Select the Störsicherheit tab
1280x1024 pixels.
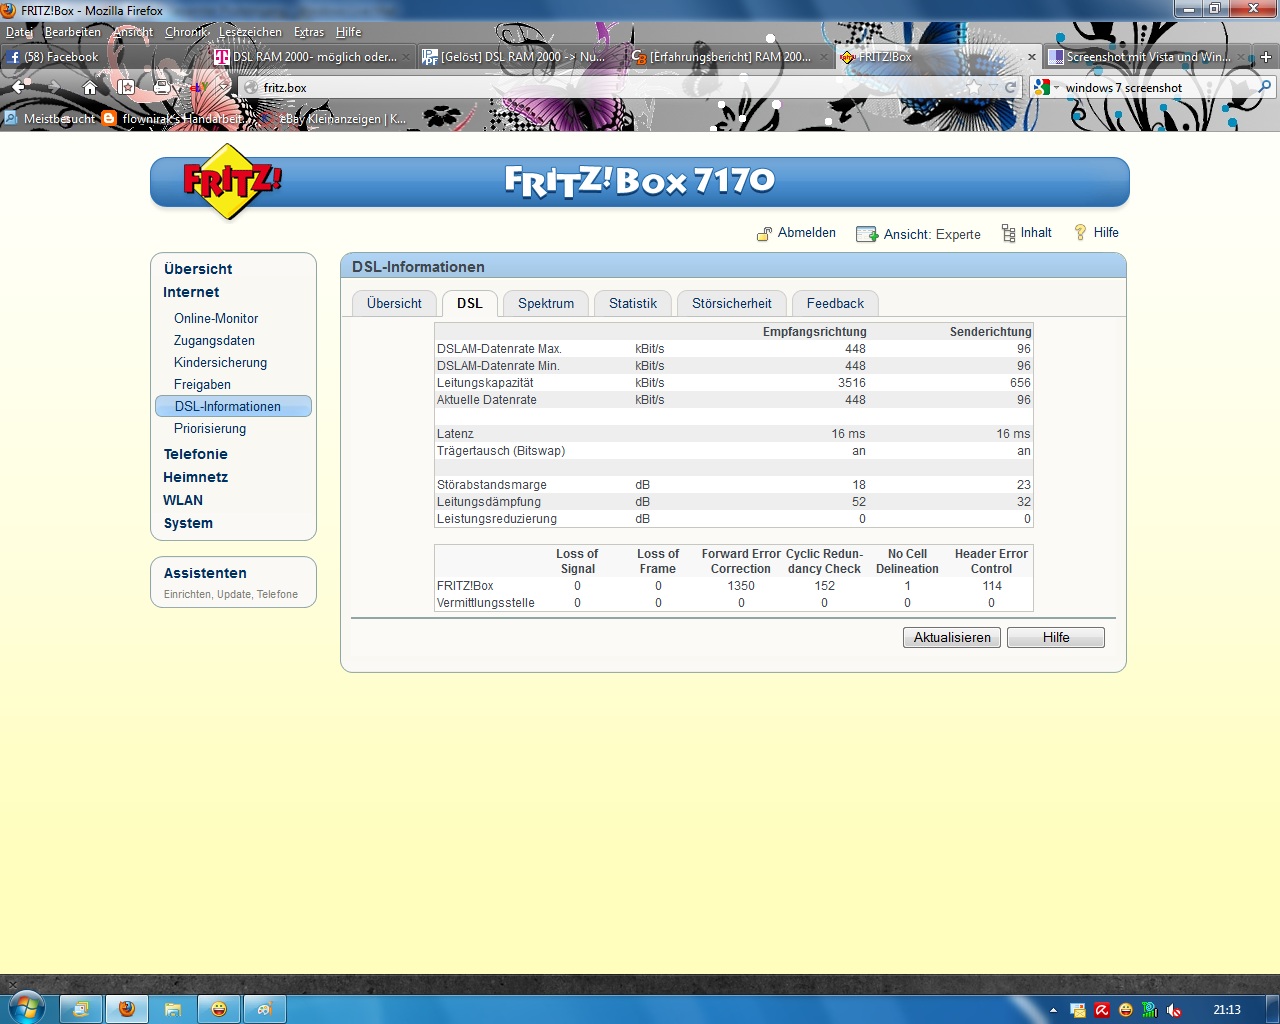(732, 303)
